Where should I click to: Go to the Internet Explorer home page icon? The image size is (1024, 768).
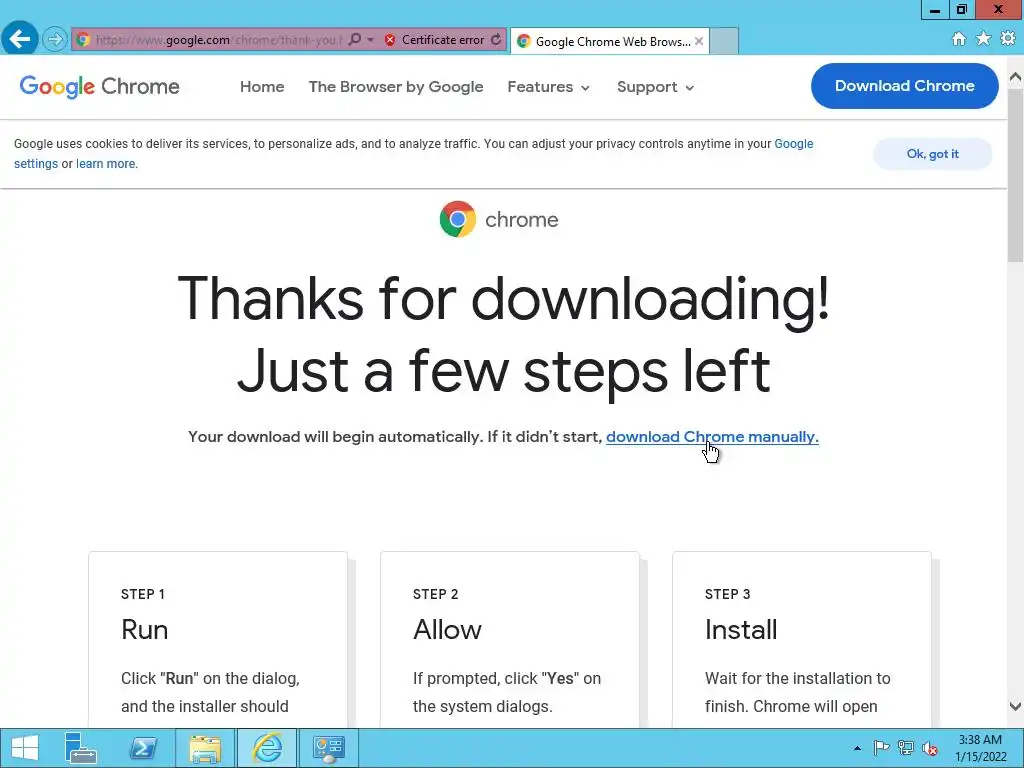(959, 39)
